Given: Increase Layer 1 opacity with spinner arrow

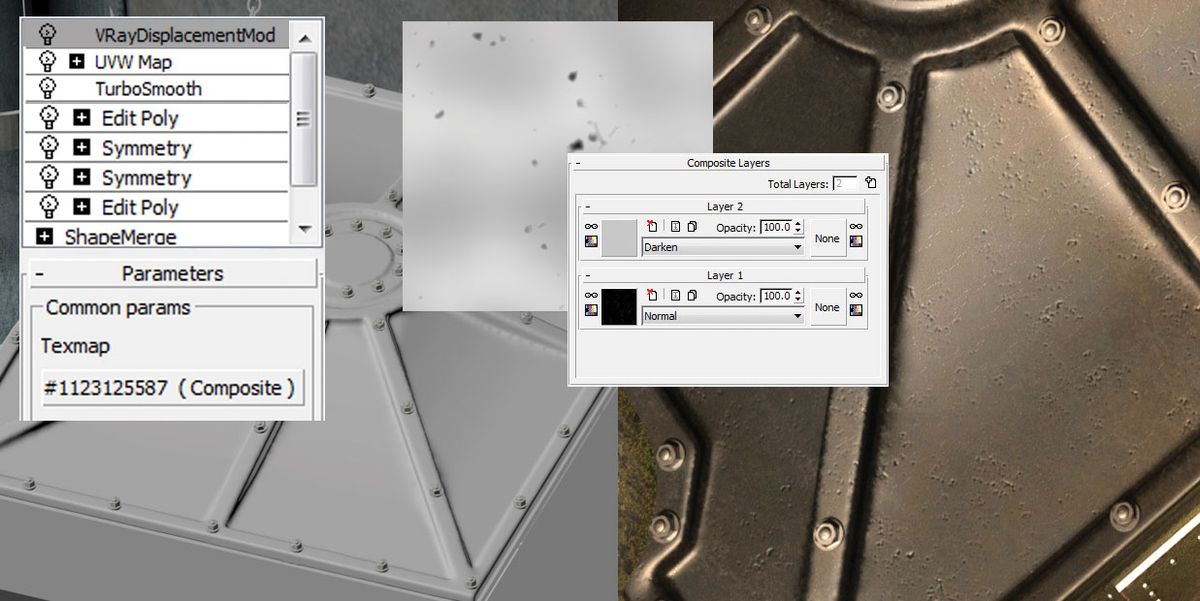Looking at the screenshot, I should (x=797, y=292).
